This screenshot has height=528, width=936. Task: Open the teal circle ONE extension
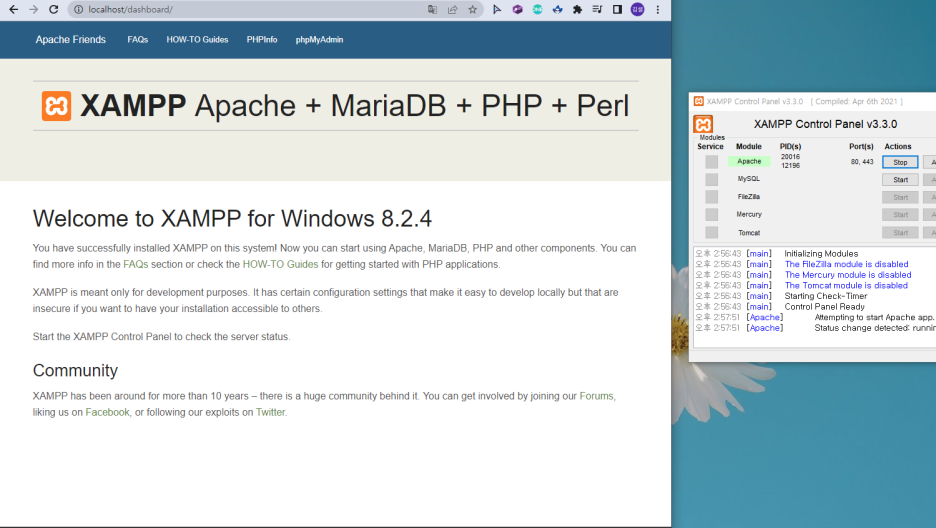tap(537, 10)
